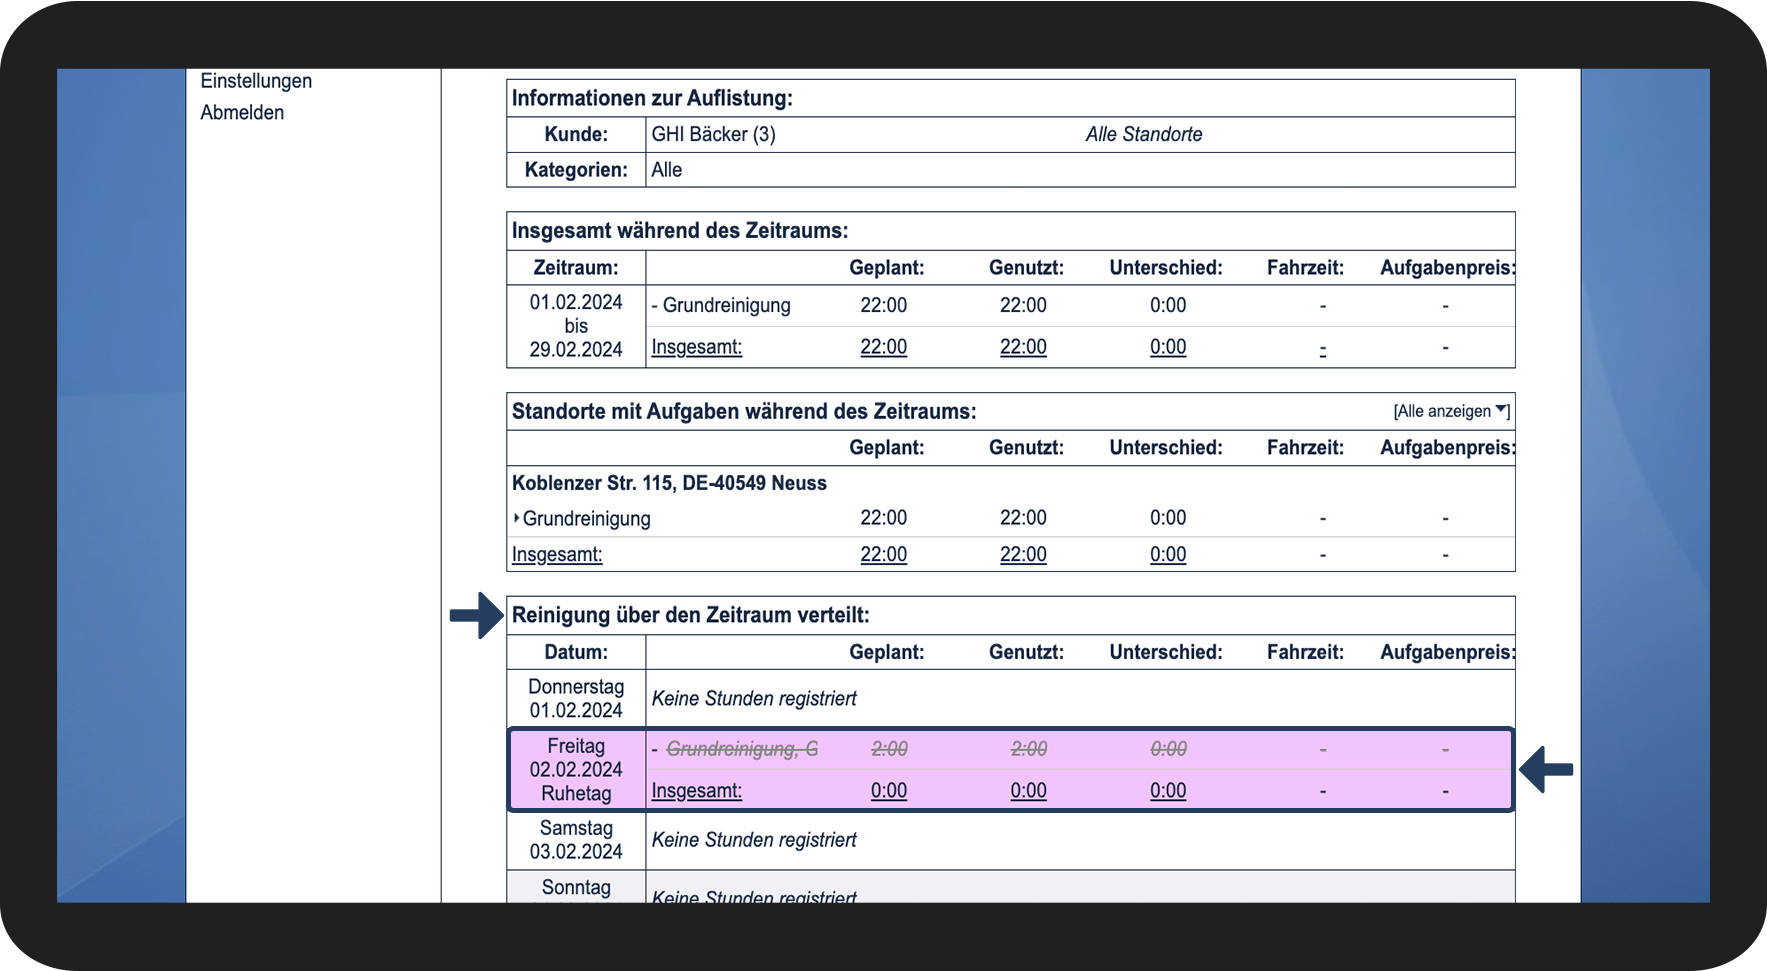This screenshot has height=971, width=1767.
Task: Click Abmelden to log out
Action: pyautogui.click(x=242, y=113)
